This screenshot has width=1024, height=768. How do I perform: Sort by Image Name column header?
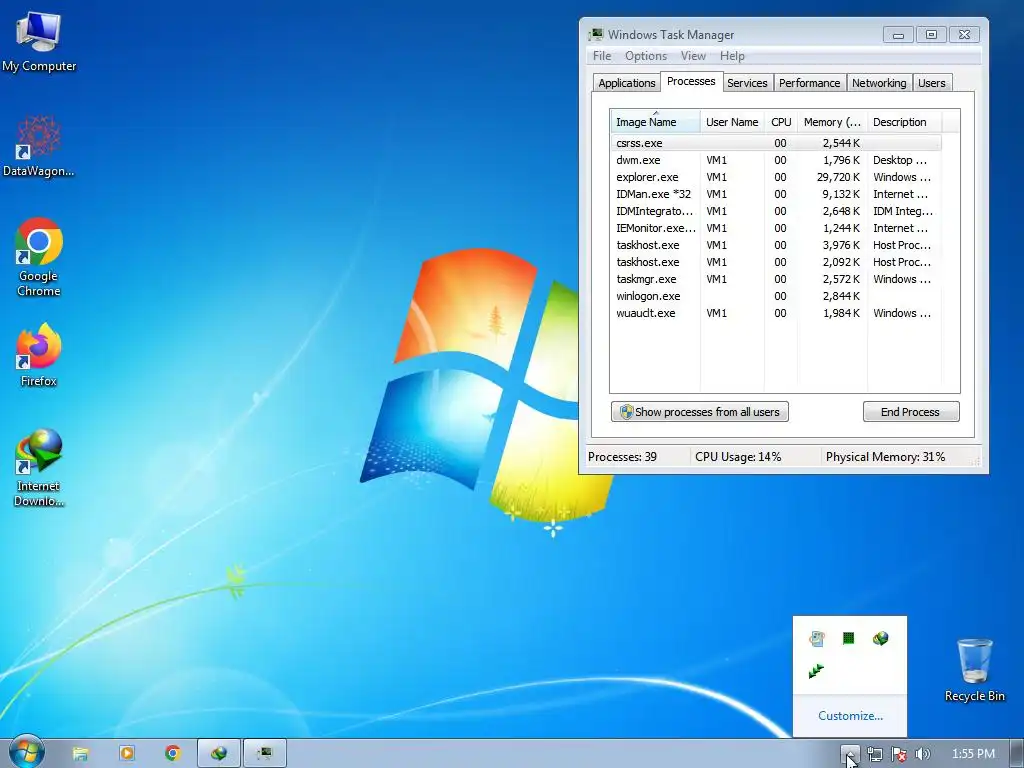(x=655, y=122)
